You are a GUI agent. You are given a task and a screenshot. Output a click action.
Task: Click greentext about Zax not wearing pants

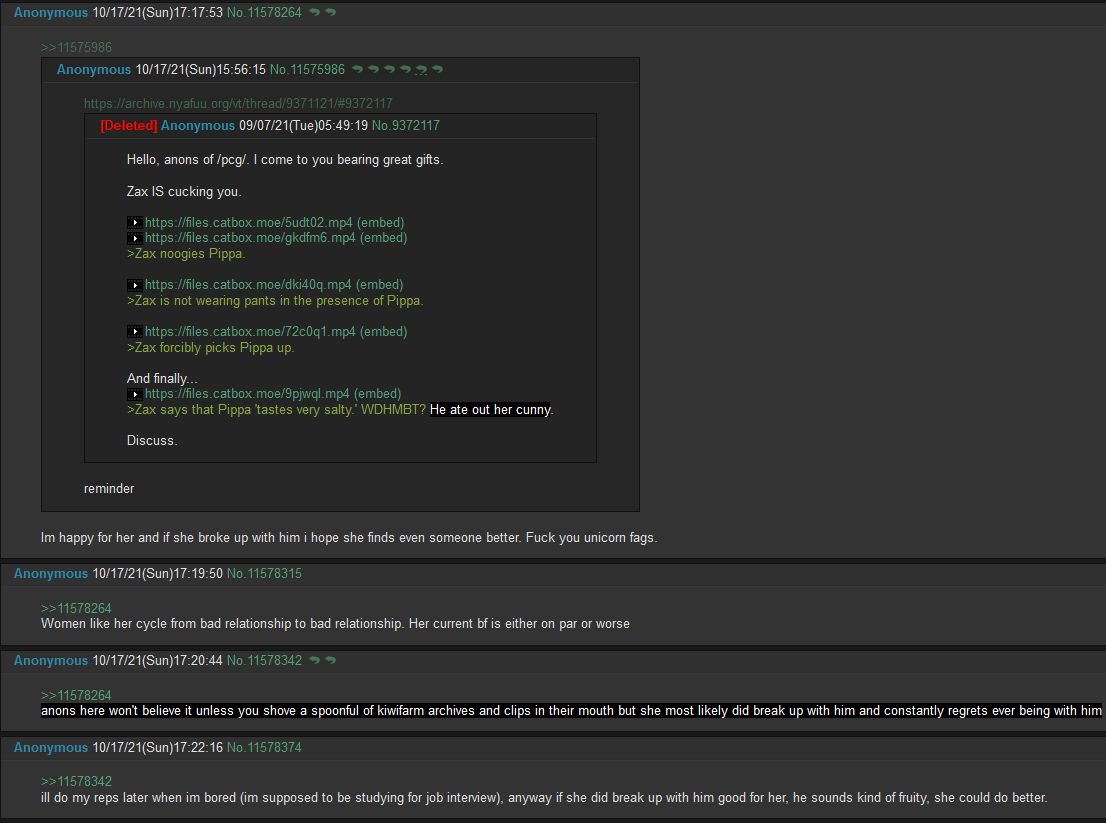[275, 300]
